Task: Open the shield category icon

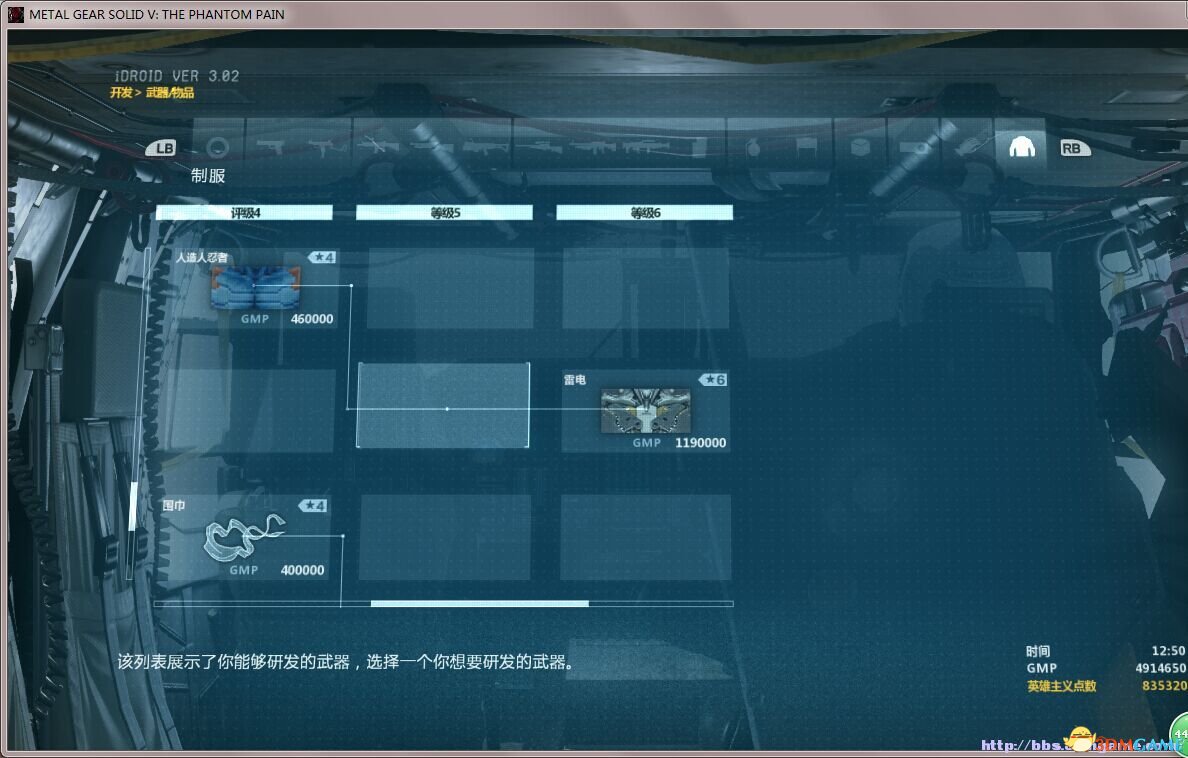Action: [699, 146]
